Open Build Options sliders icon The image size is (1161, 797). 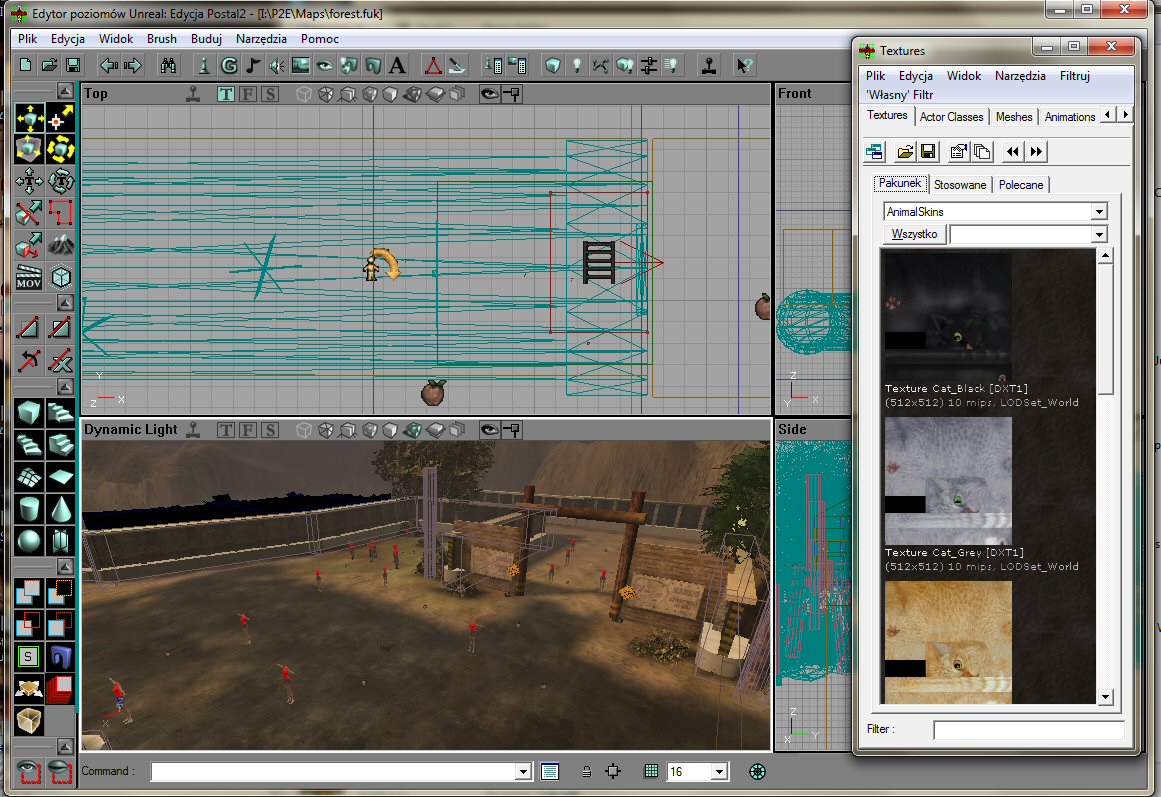click(649, 65)
